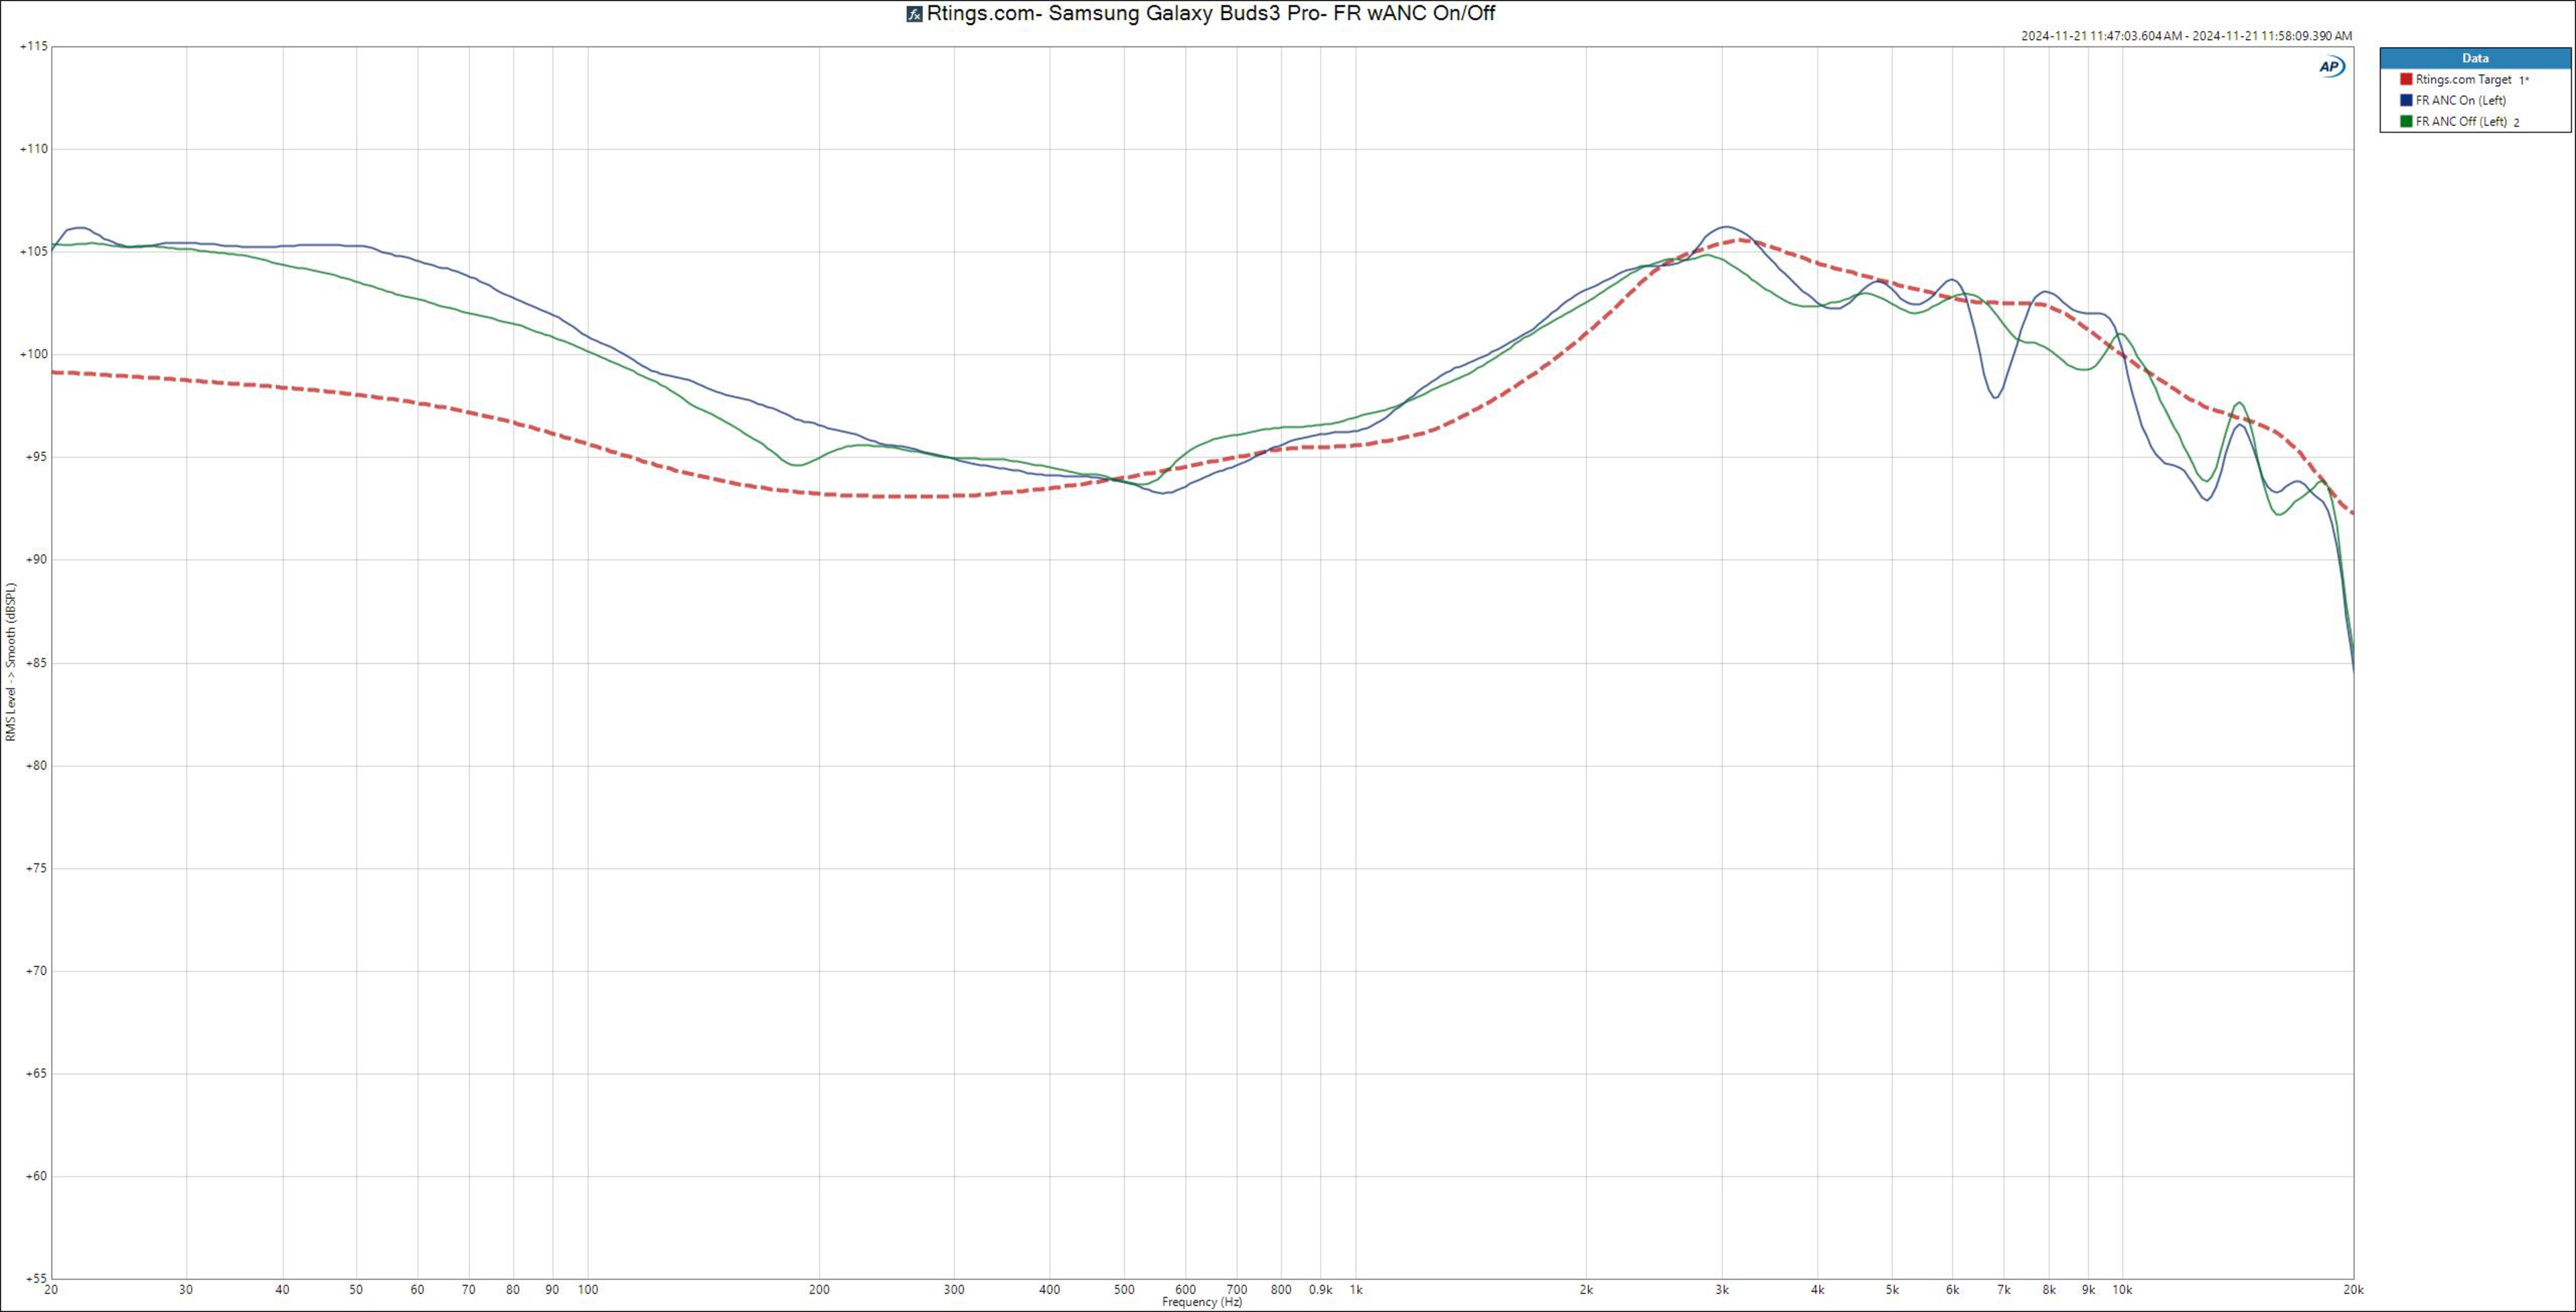Select the blue FR ANC On swatch

[x=2406, y=100]
